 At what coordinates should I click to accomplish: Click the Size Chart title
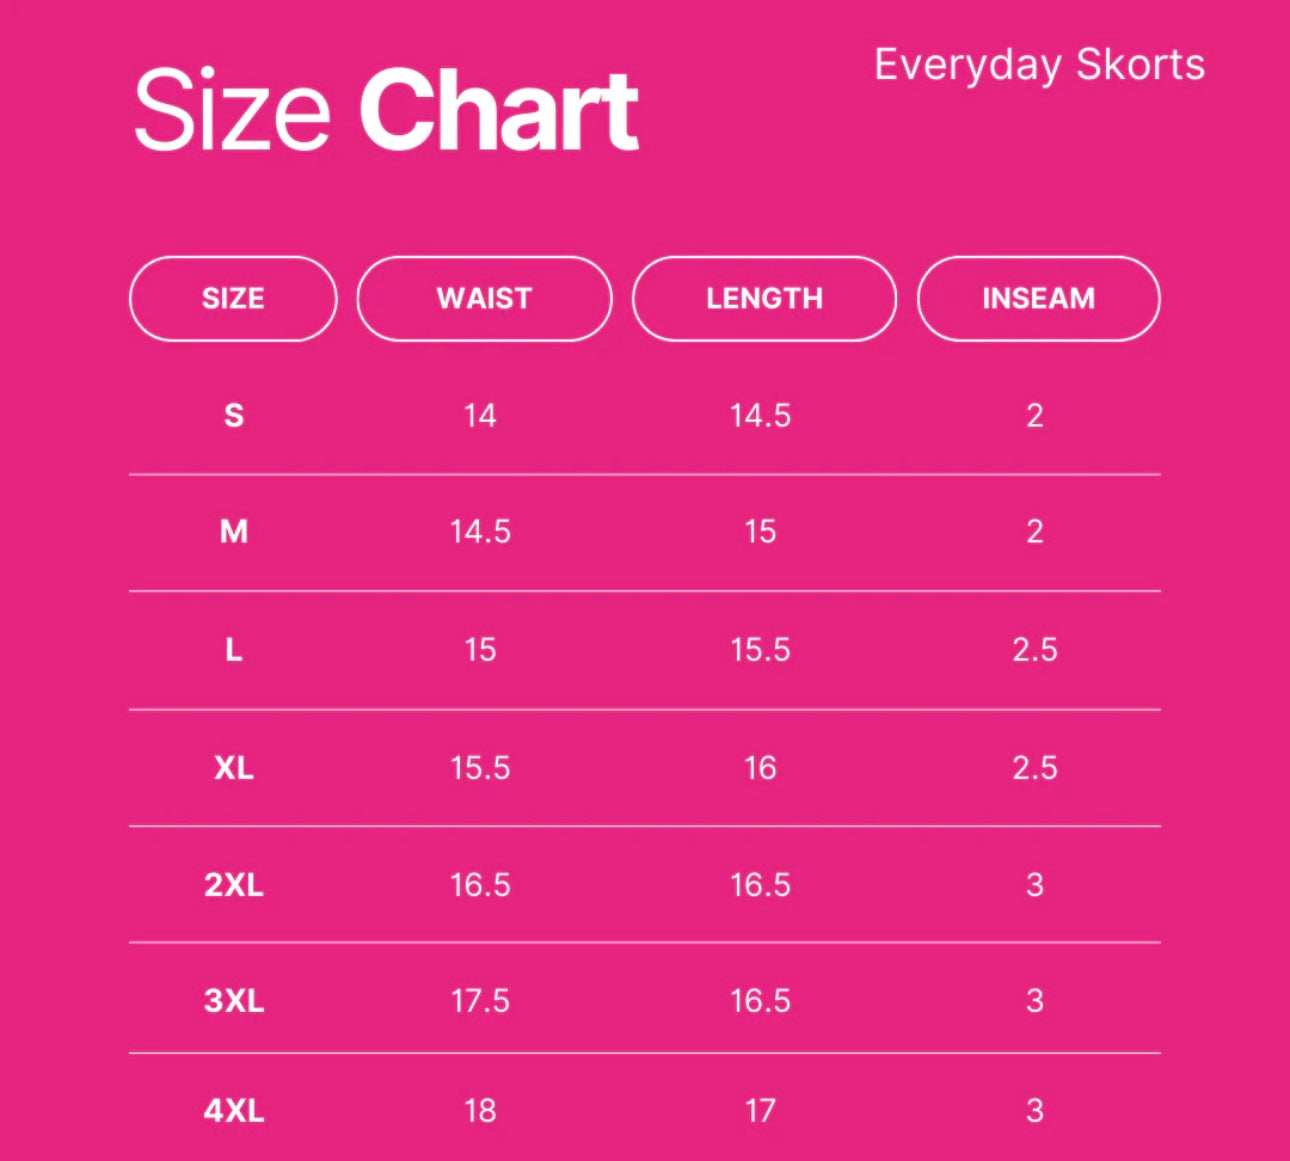pos(386,110)
